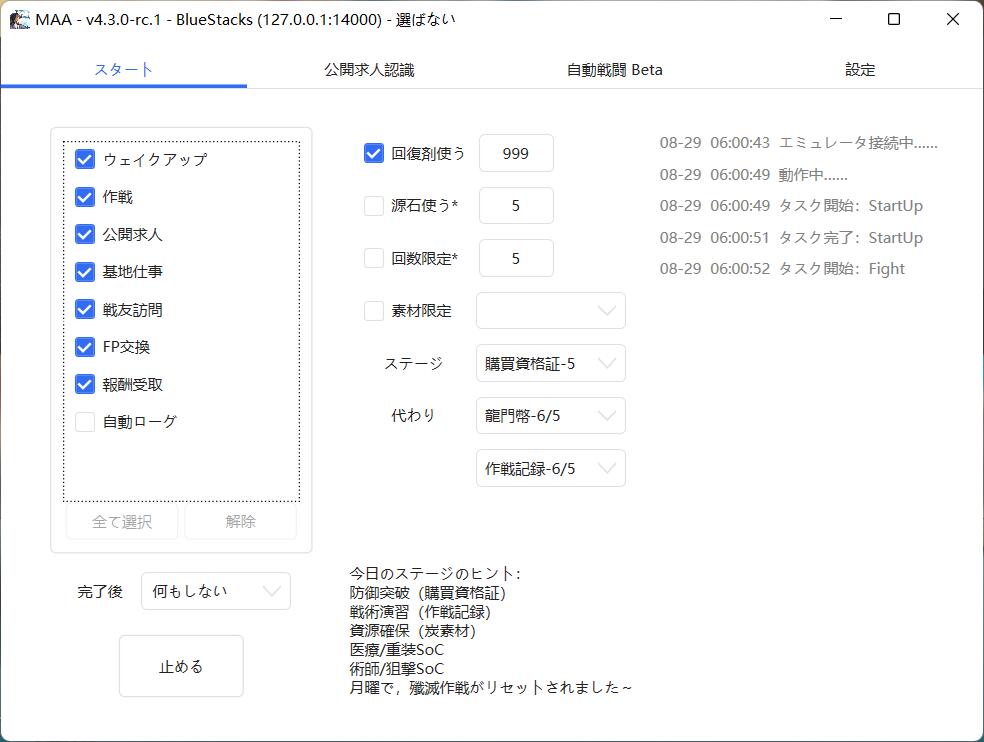
Task: Click the 源石使う count input field
Action: coord(516,205)
